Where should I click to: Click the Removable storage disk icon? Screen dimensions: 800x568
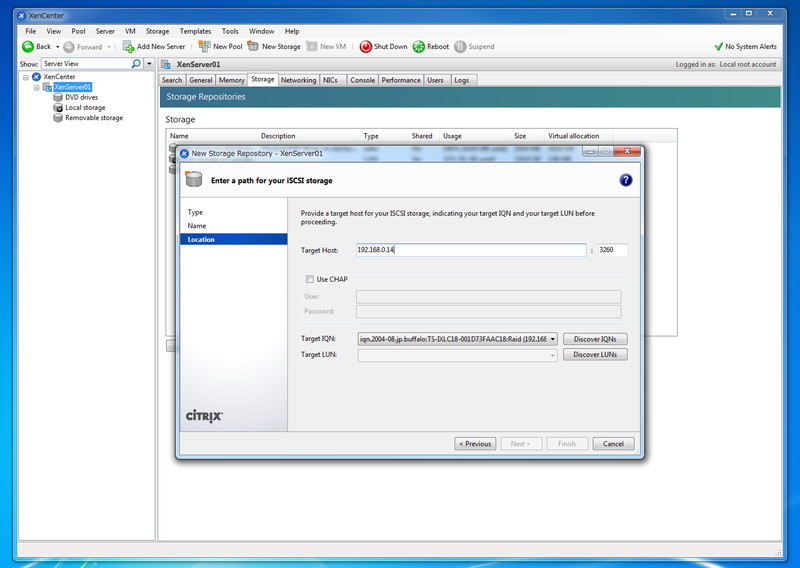58,118
